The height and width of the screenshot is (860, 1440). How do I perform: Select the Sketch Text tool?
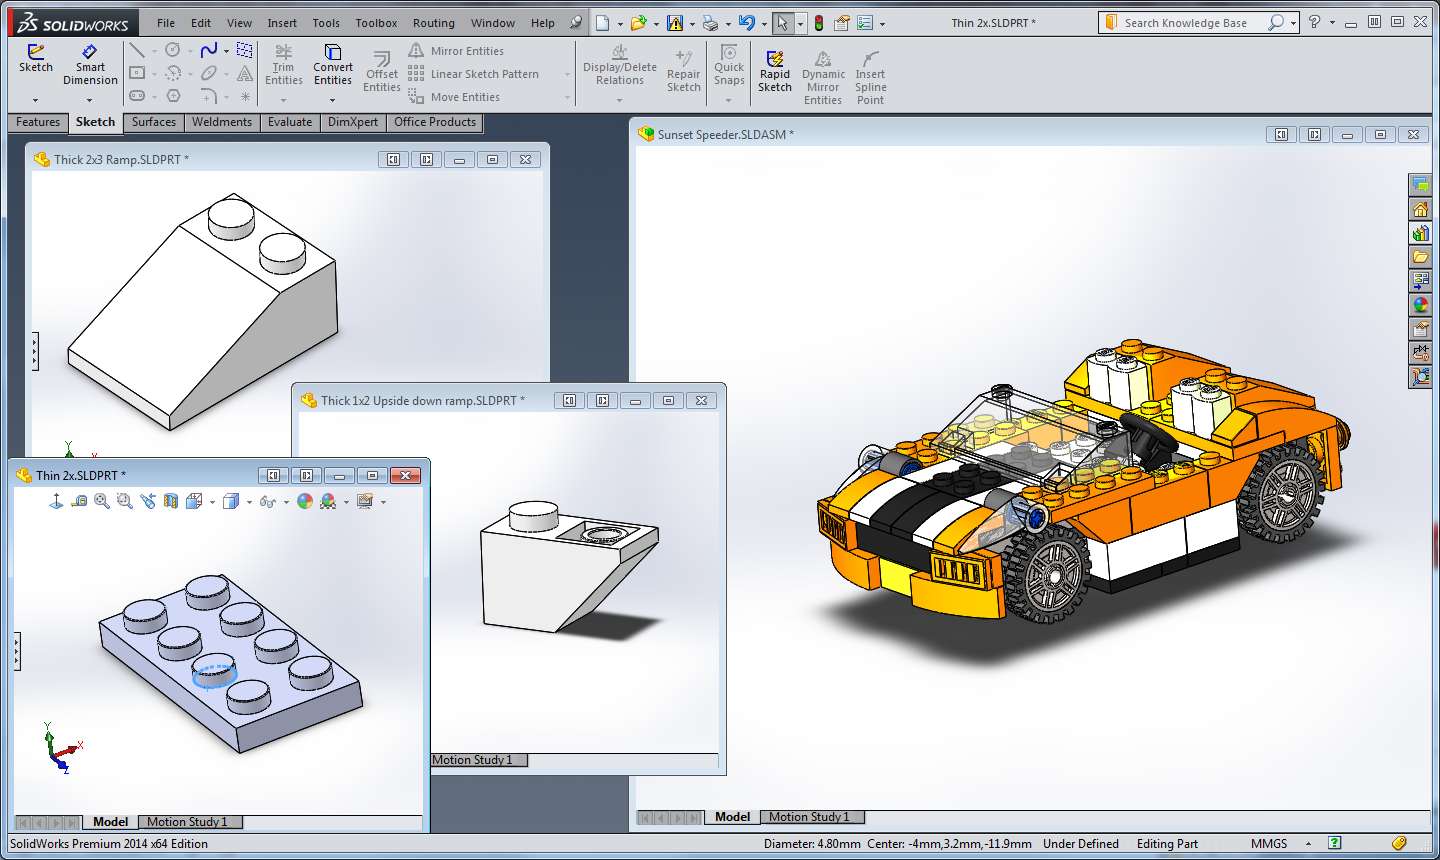(245, 73)
